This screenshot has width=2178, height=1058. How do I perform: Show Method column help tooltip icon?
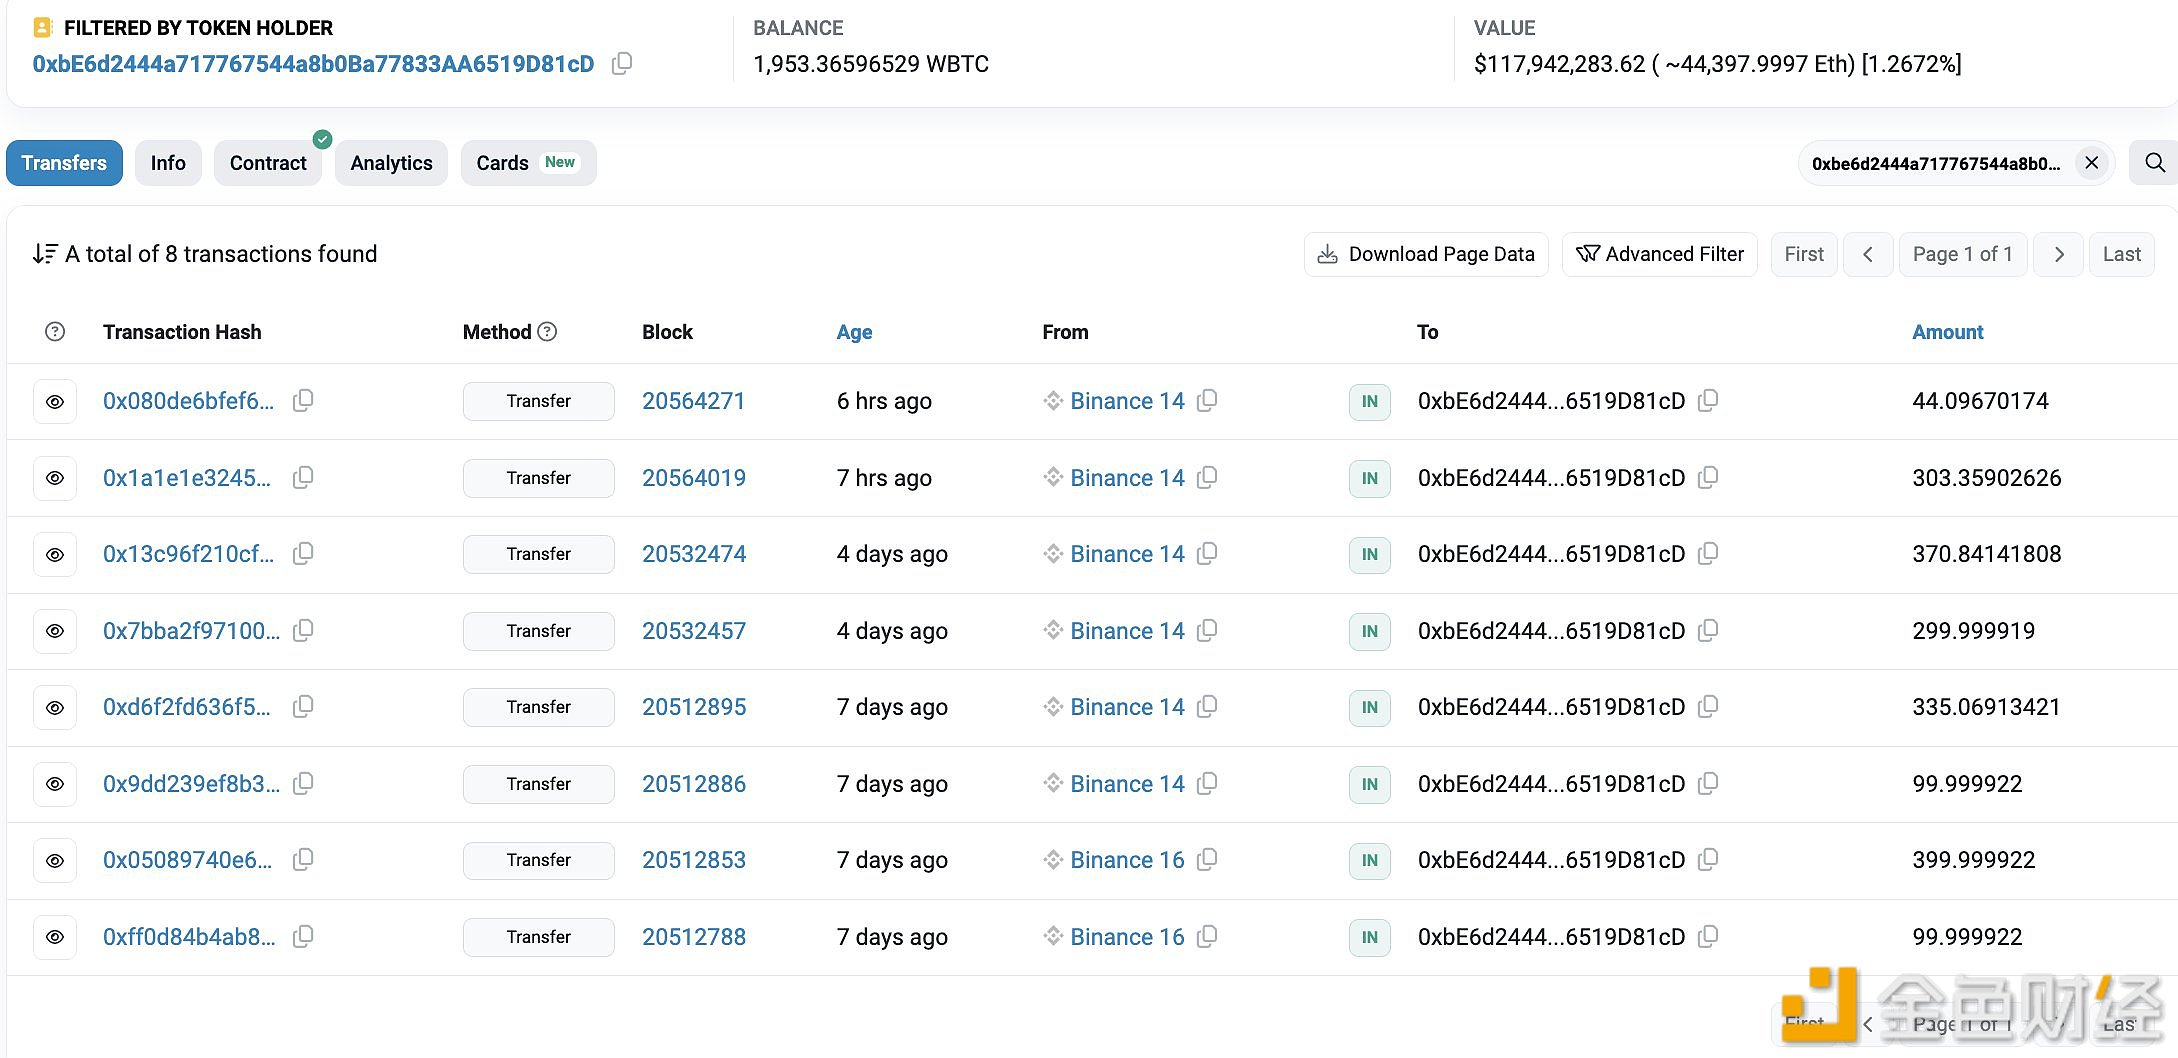(x=547, y=331)
